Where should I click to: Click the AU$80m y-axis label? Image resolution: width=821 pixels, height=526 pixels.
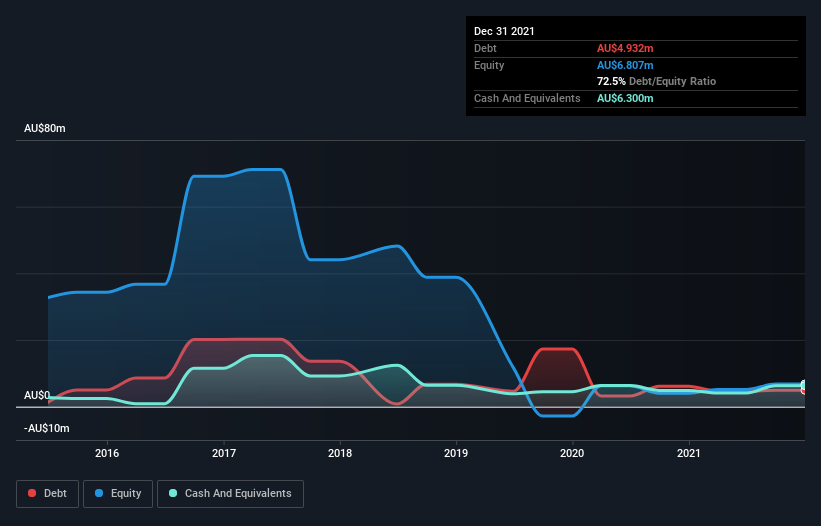click(x=45, y=128)
